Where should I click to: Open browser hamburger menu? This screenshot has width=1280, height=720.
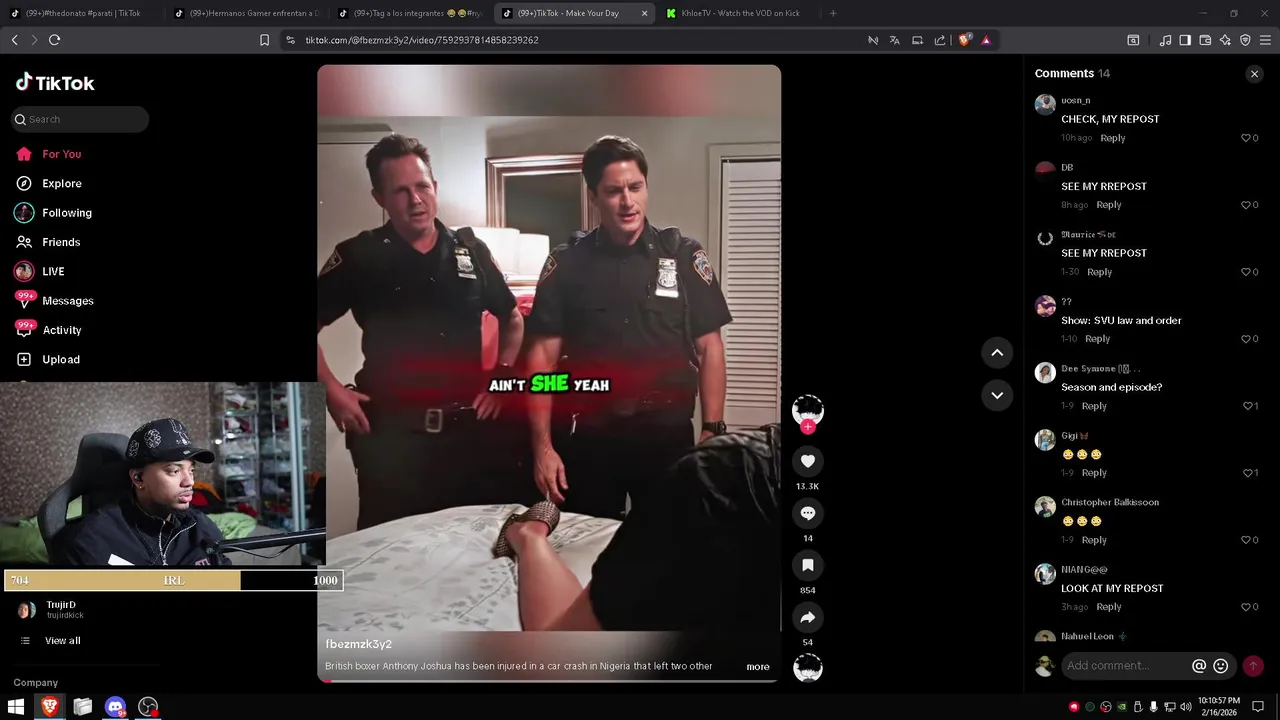tap(1265, 40)
